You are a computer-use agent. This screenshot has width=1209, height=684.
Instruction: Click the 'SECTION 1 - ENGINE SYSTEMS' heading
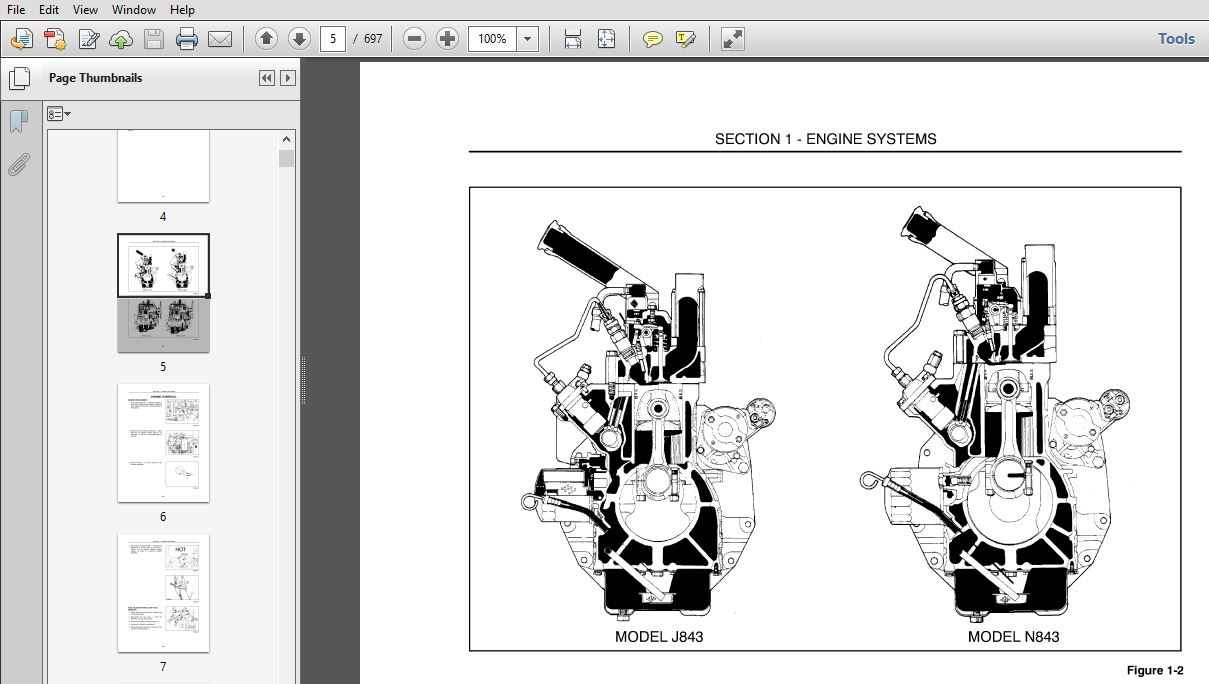pos(825,139)
